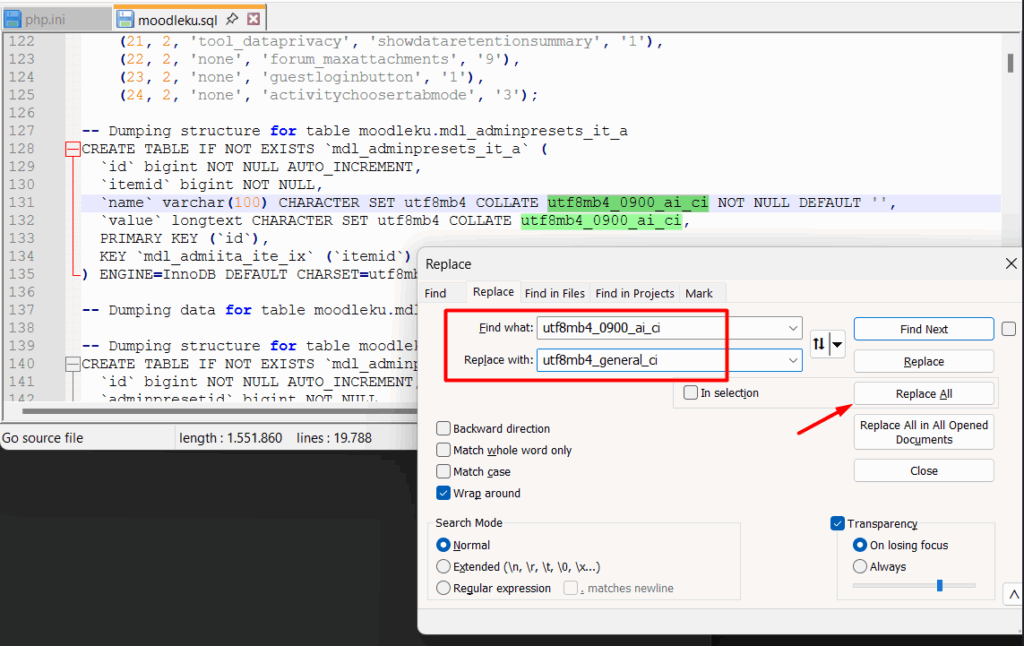Click the scroll-up chevron in the editor corner
Image resolution: width=1024 pixels, height=646 pixels.
click(1012, 593)
